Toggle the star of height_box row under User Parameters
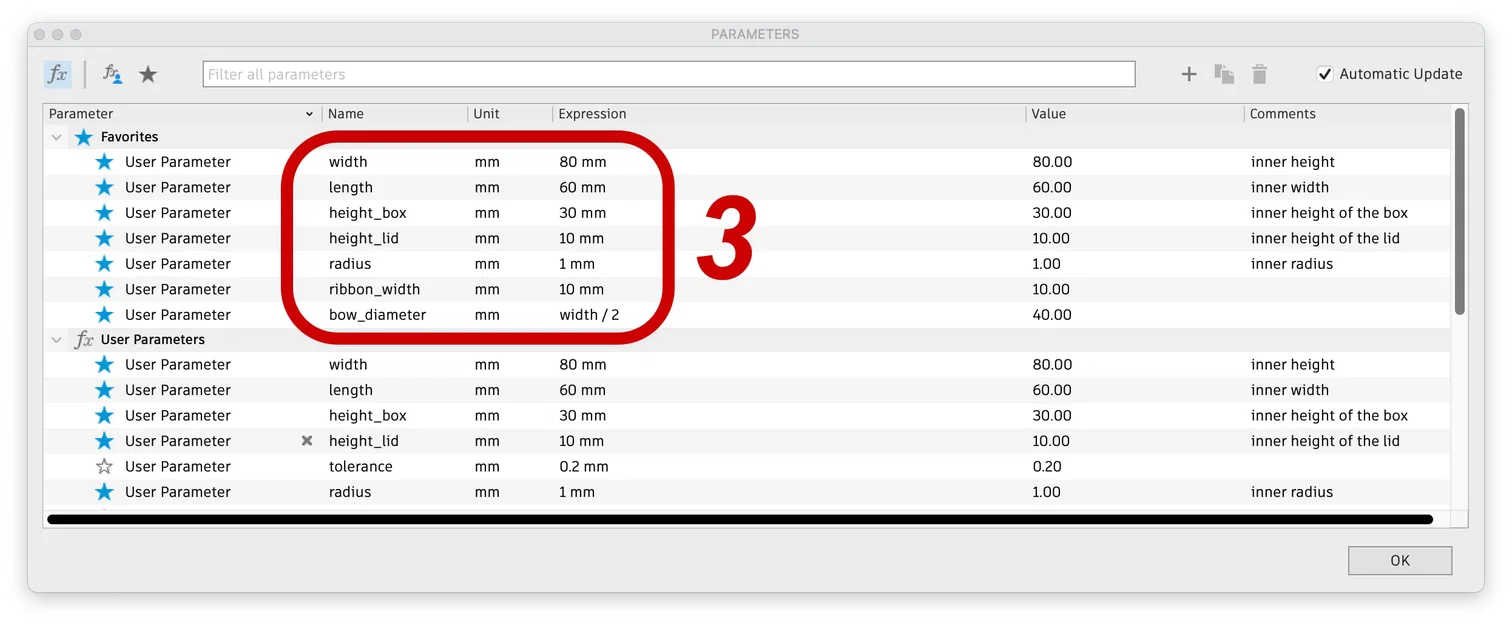Screen dimensions: 1512x625 [x=104, y=416]
